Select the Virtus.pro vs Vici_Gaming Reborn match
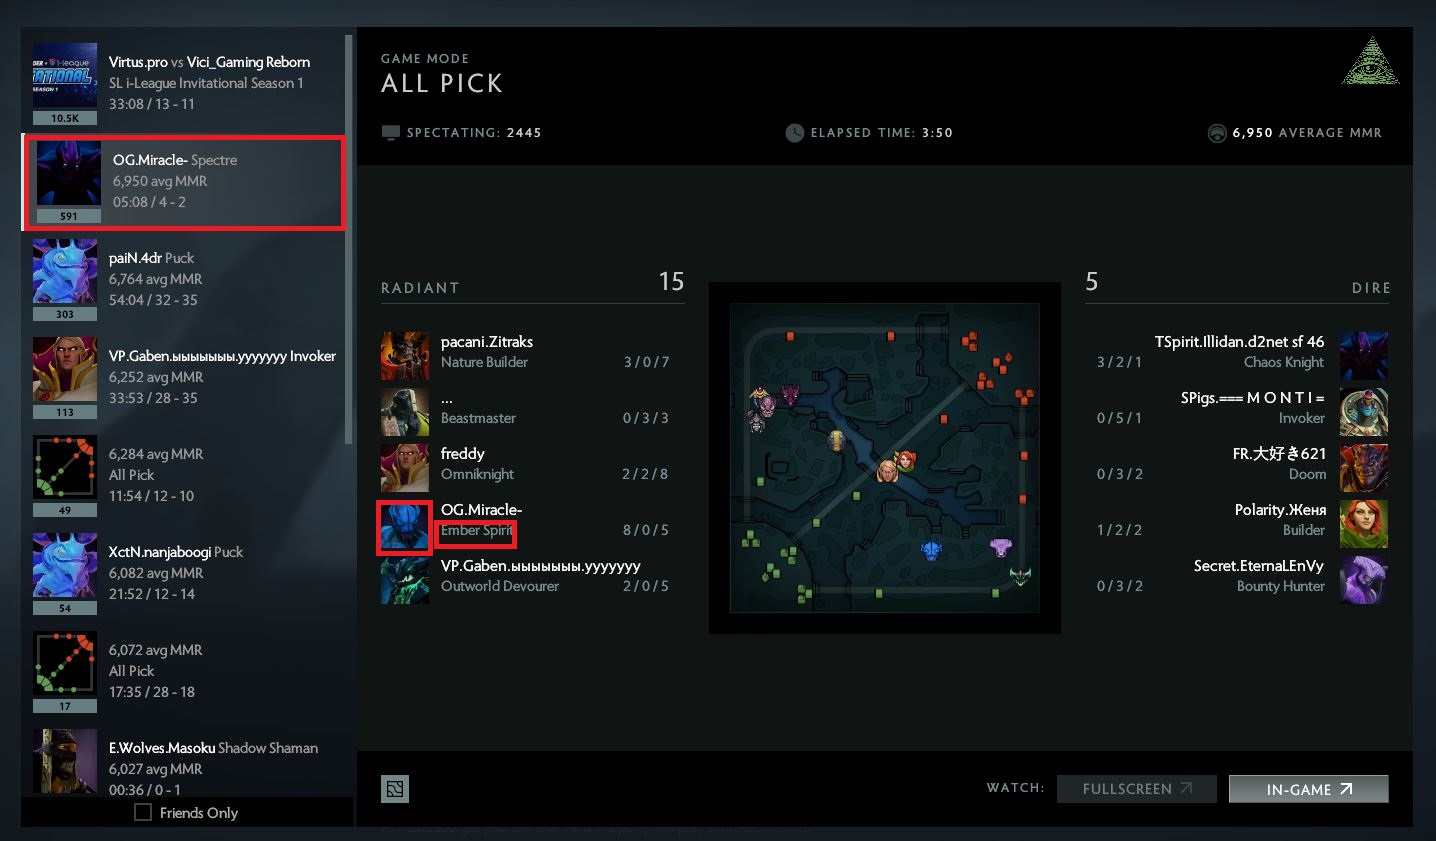Viewport: 1436px width, 841px height. click(x=184, y=83)
